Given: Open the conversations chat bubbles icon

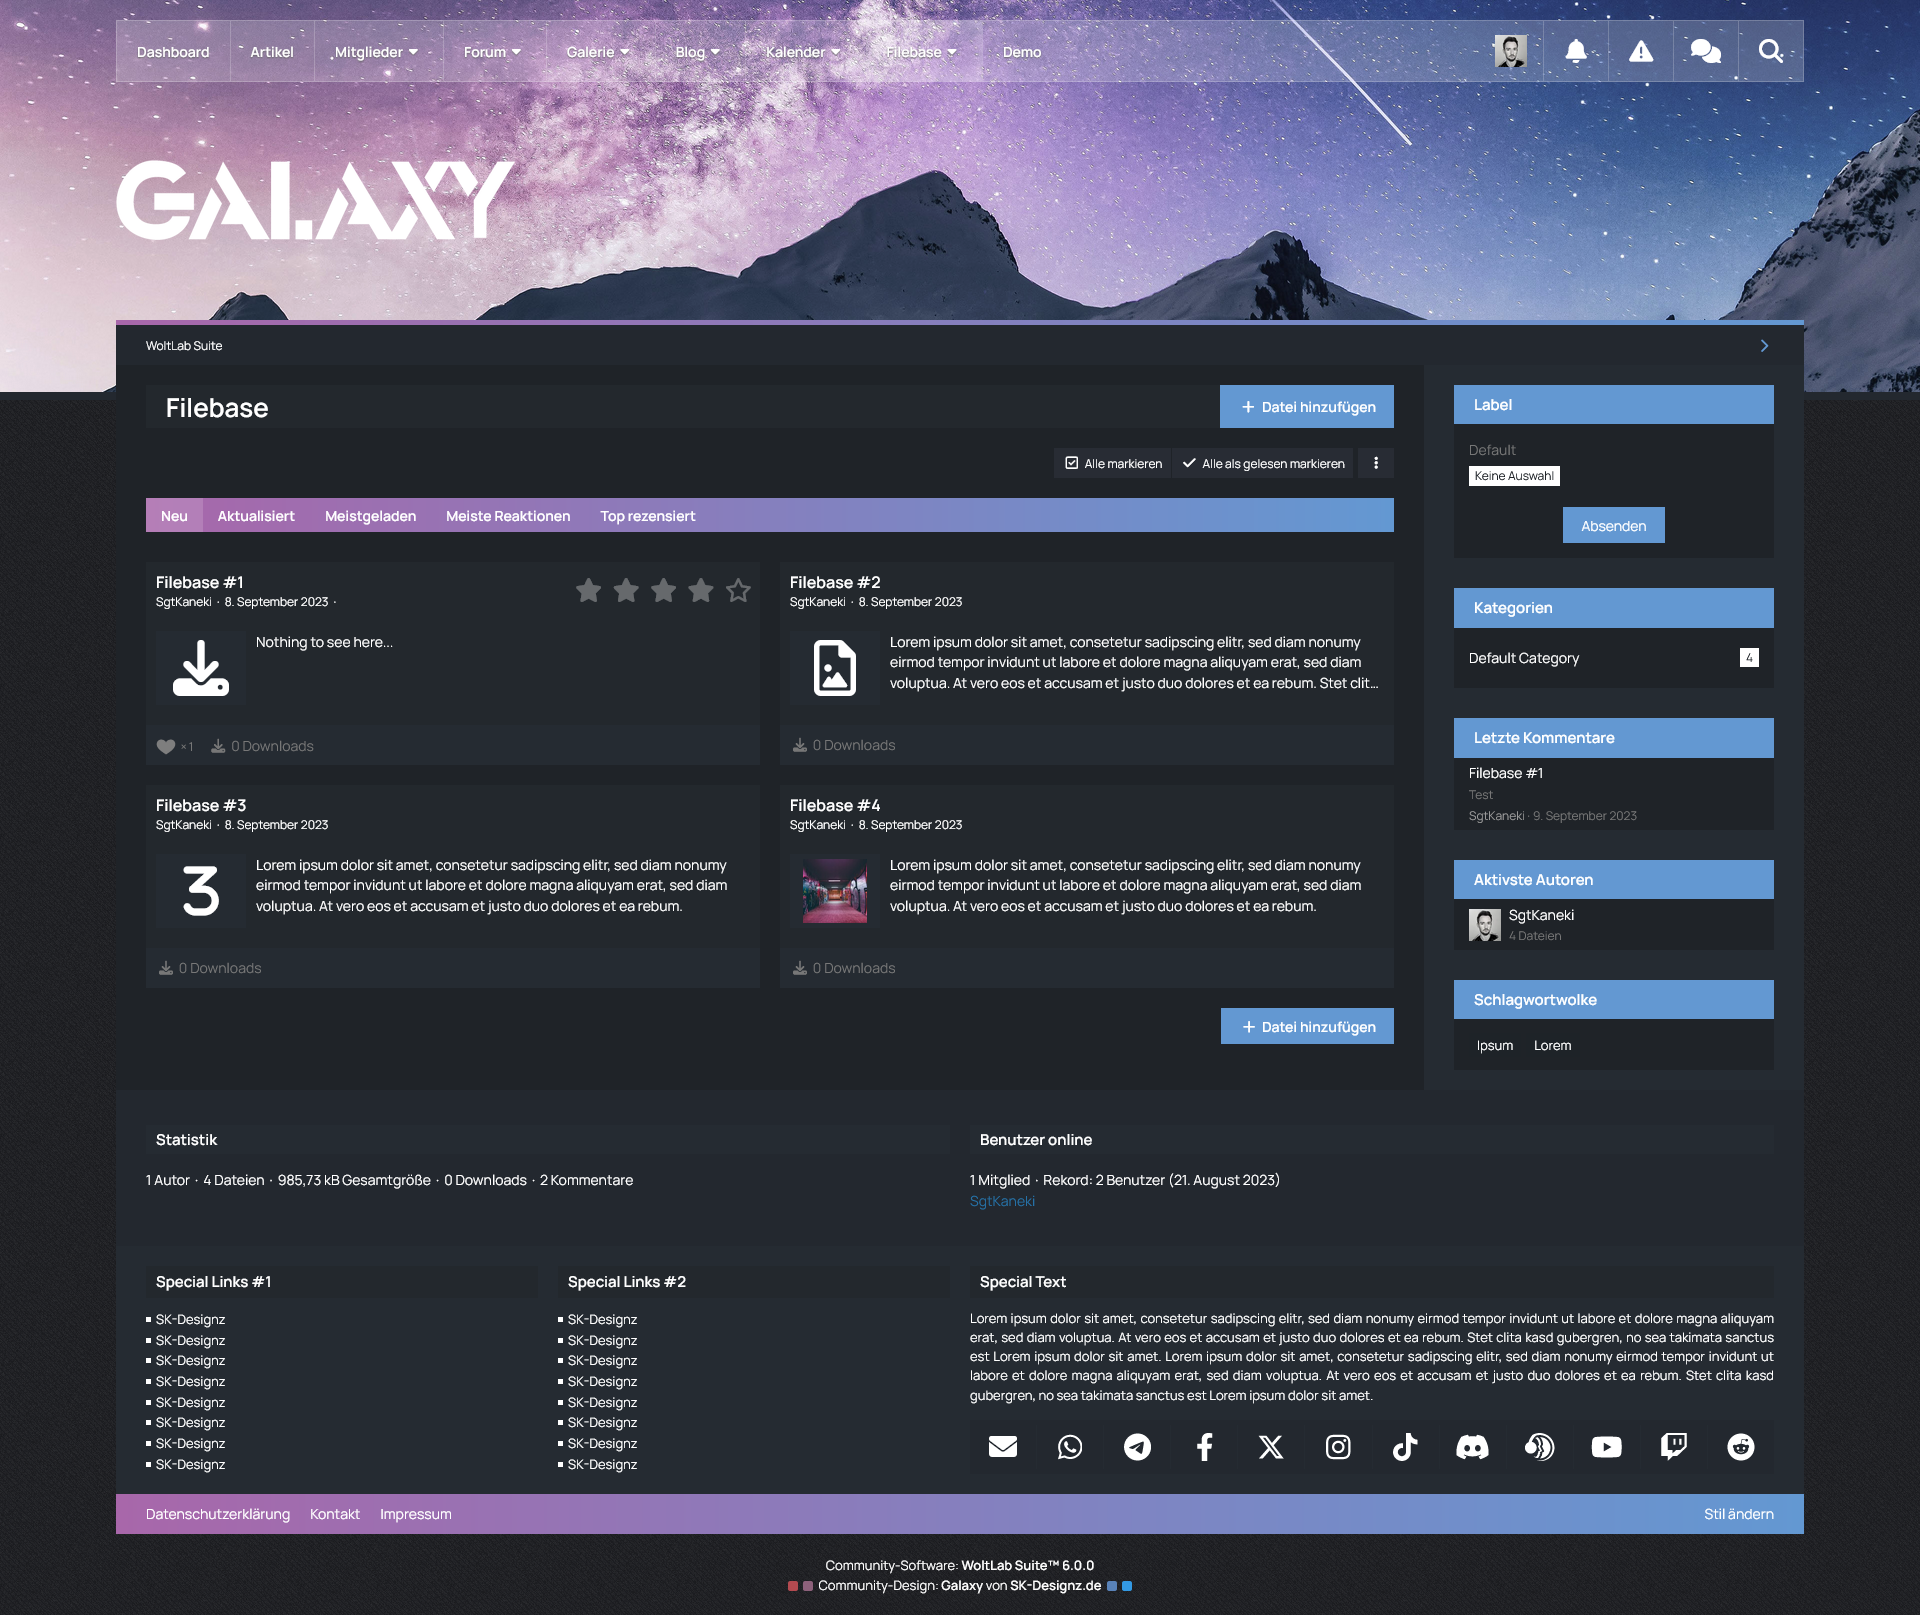Looking at the screenshot, I should [1705, 51].
